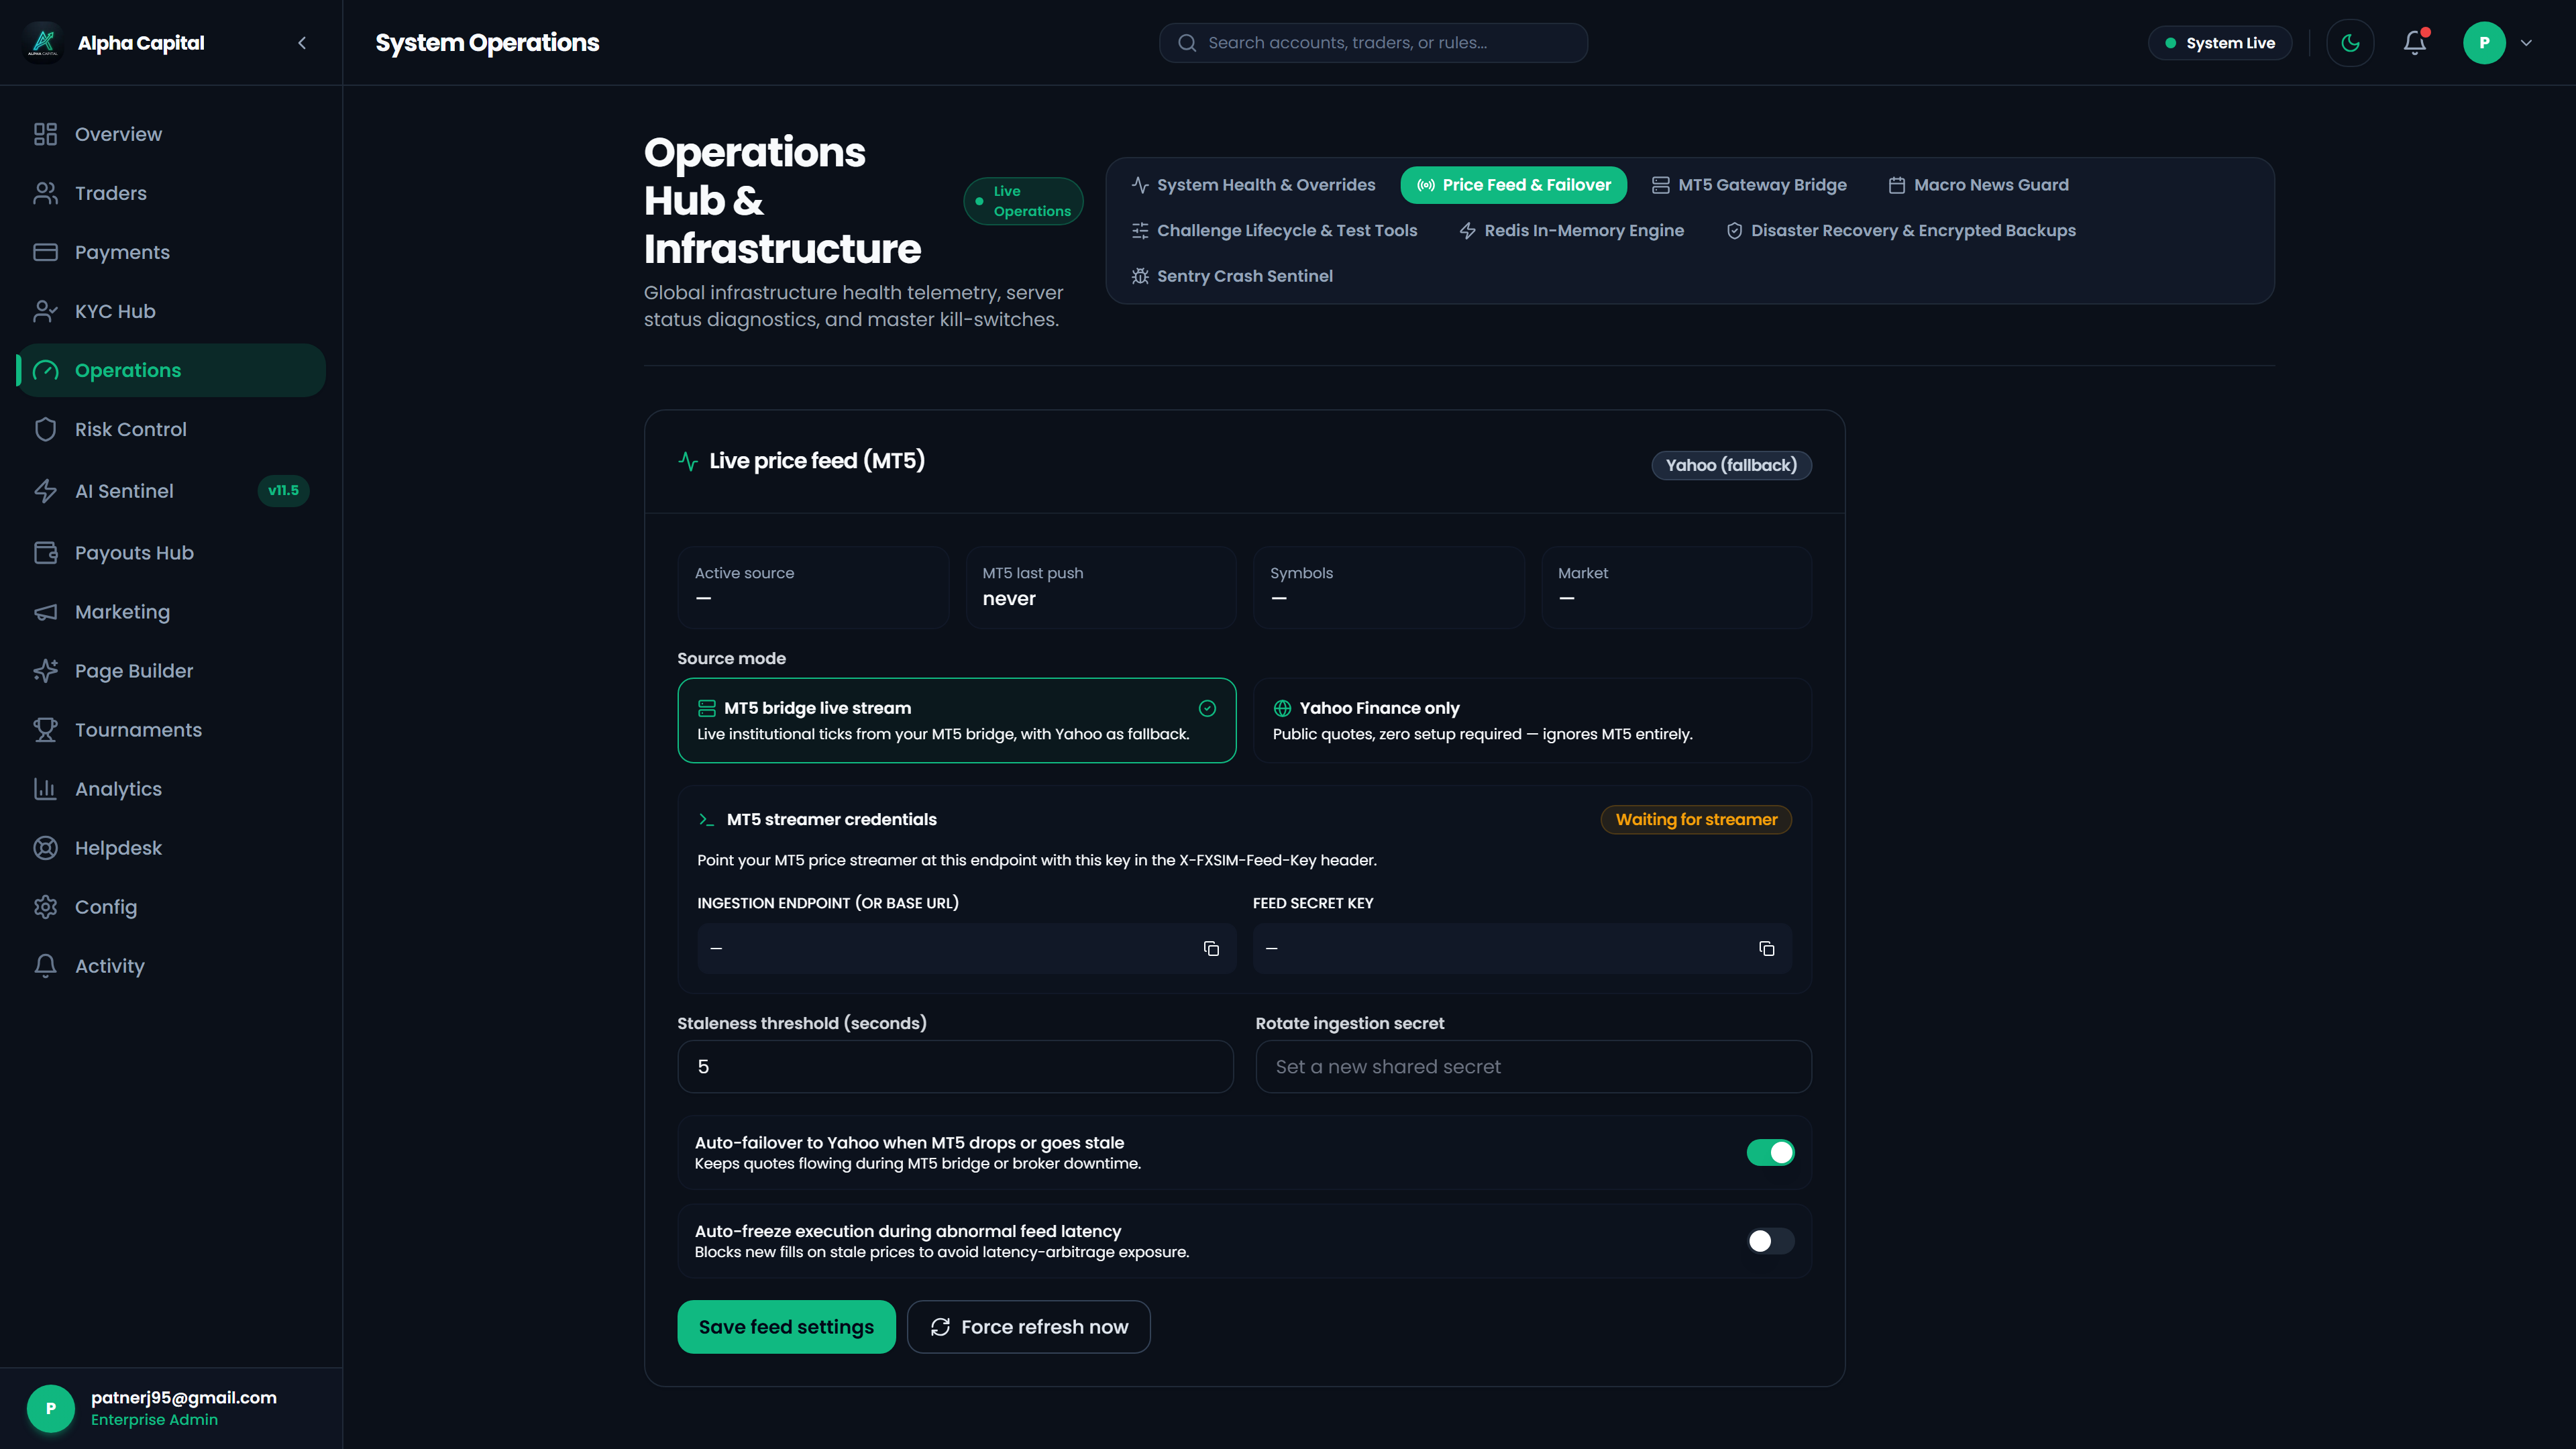
Task: Select the Price Feed & Failover tab
Action: [x=1514, y=185]
